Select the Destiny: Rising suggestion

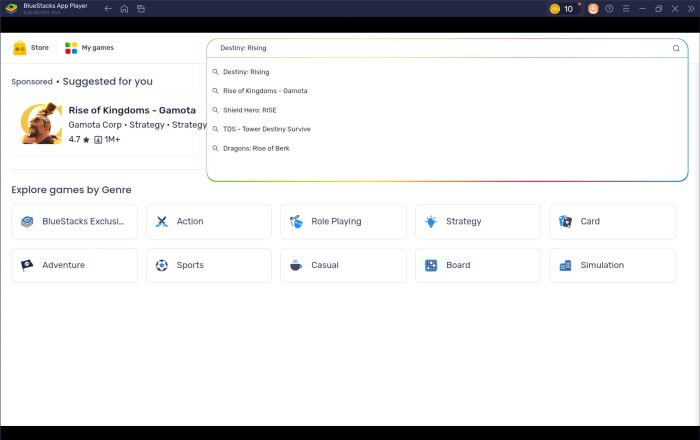point(447,72)
